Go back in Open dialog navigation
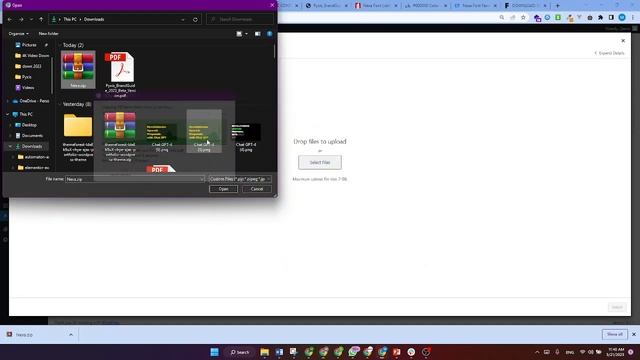The image size is (640, 360). pyautogui.click(x=10, y=19)
